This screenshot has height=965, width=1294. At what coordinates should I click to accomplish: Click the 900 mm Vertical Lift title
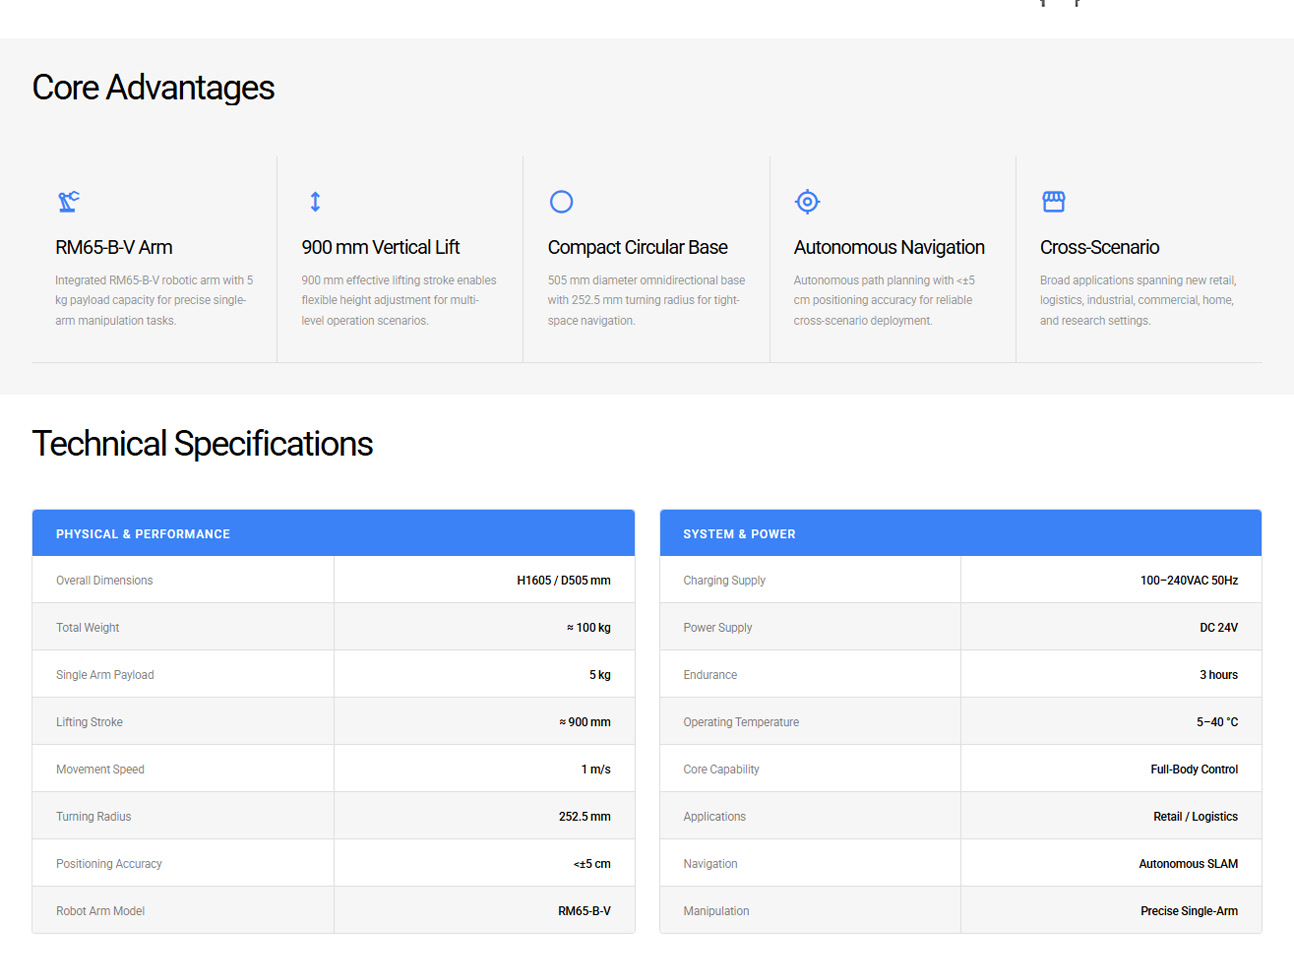[x=380, y=247]
